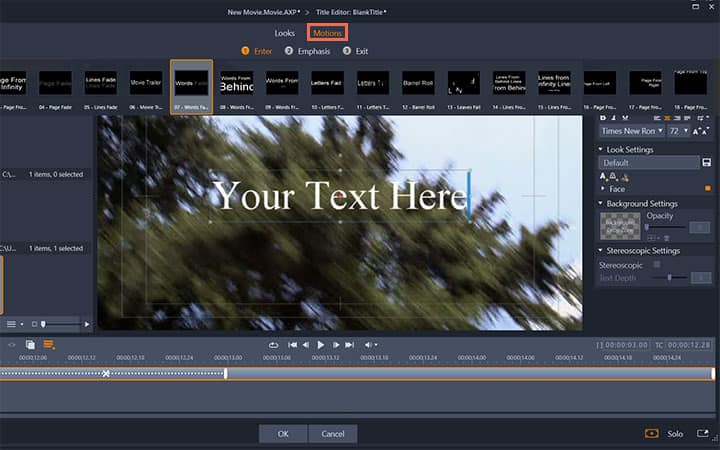Toggle loop playback icon

274,345
